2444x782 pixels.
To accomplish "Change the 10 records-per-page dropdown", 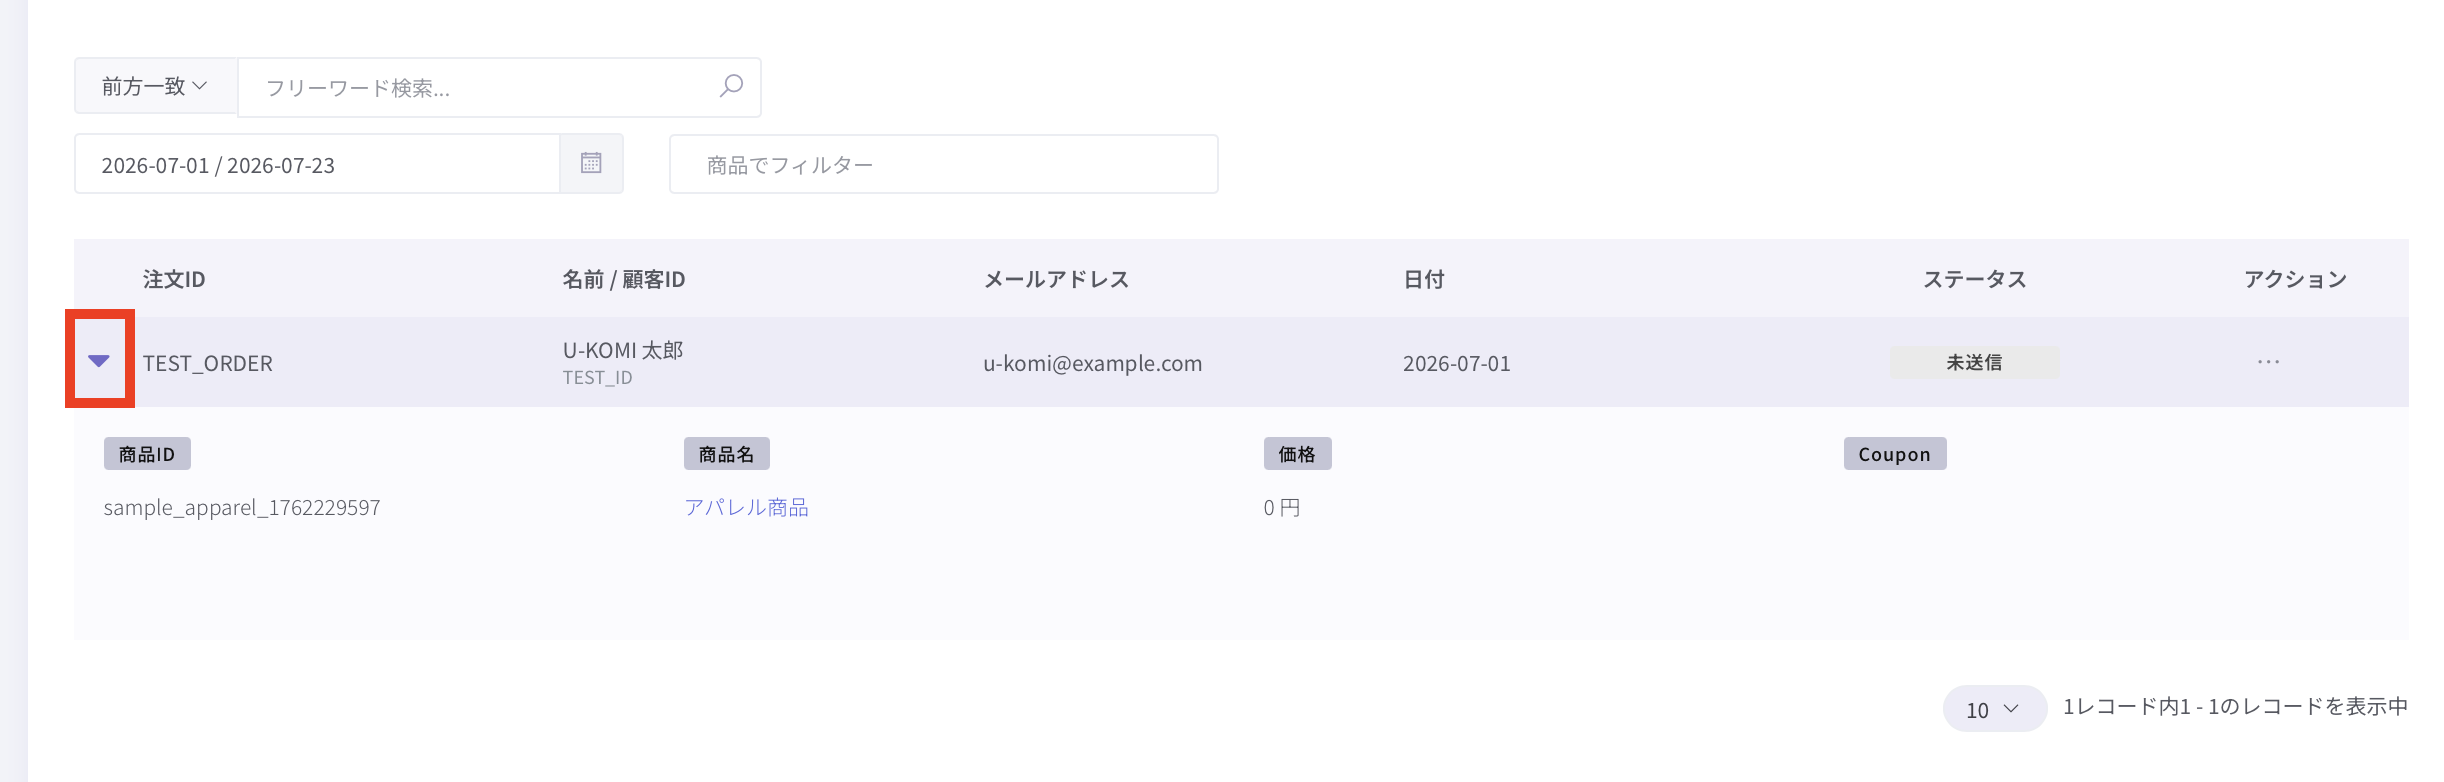I will pos(1994,709).
